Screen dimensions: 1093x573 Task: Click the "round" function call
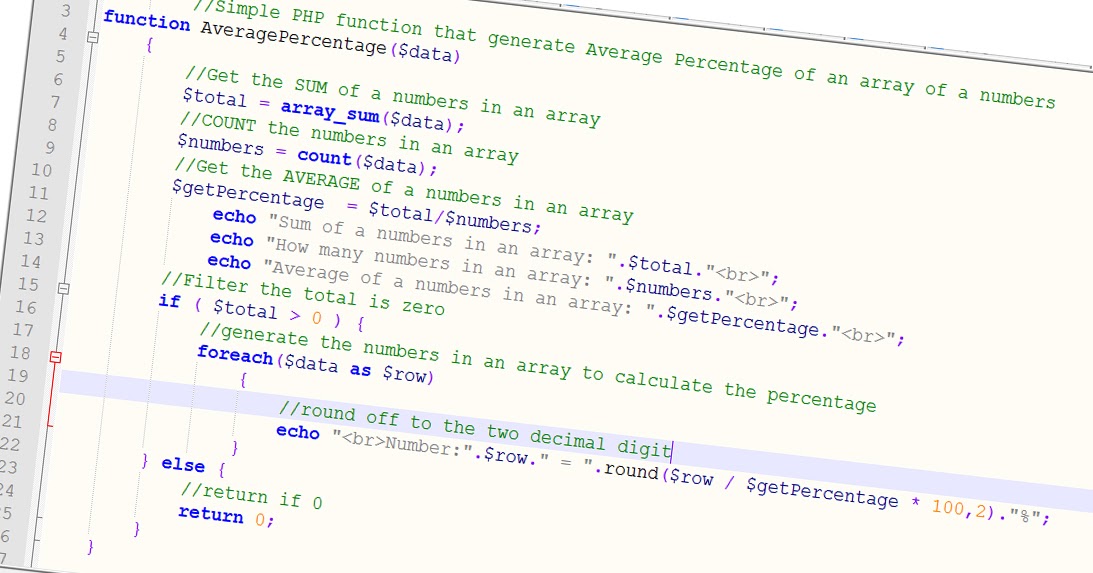632,469
